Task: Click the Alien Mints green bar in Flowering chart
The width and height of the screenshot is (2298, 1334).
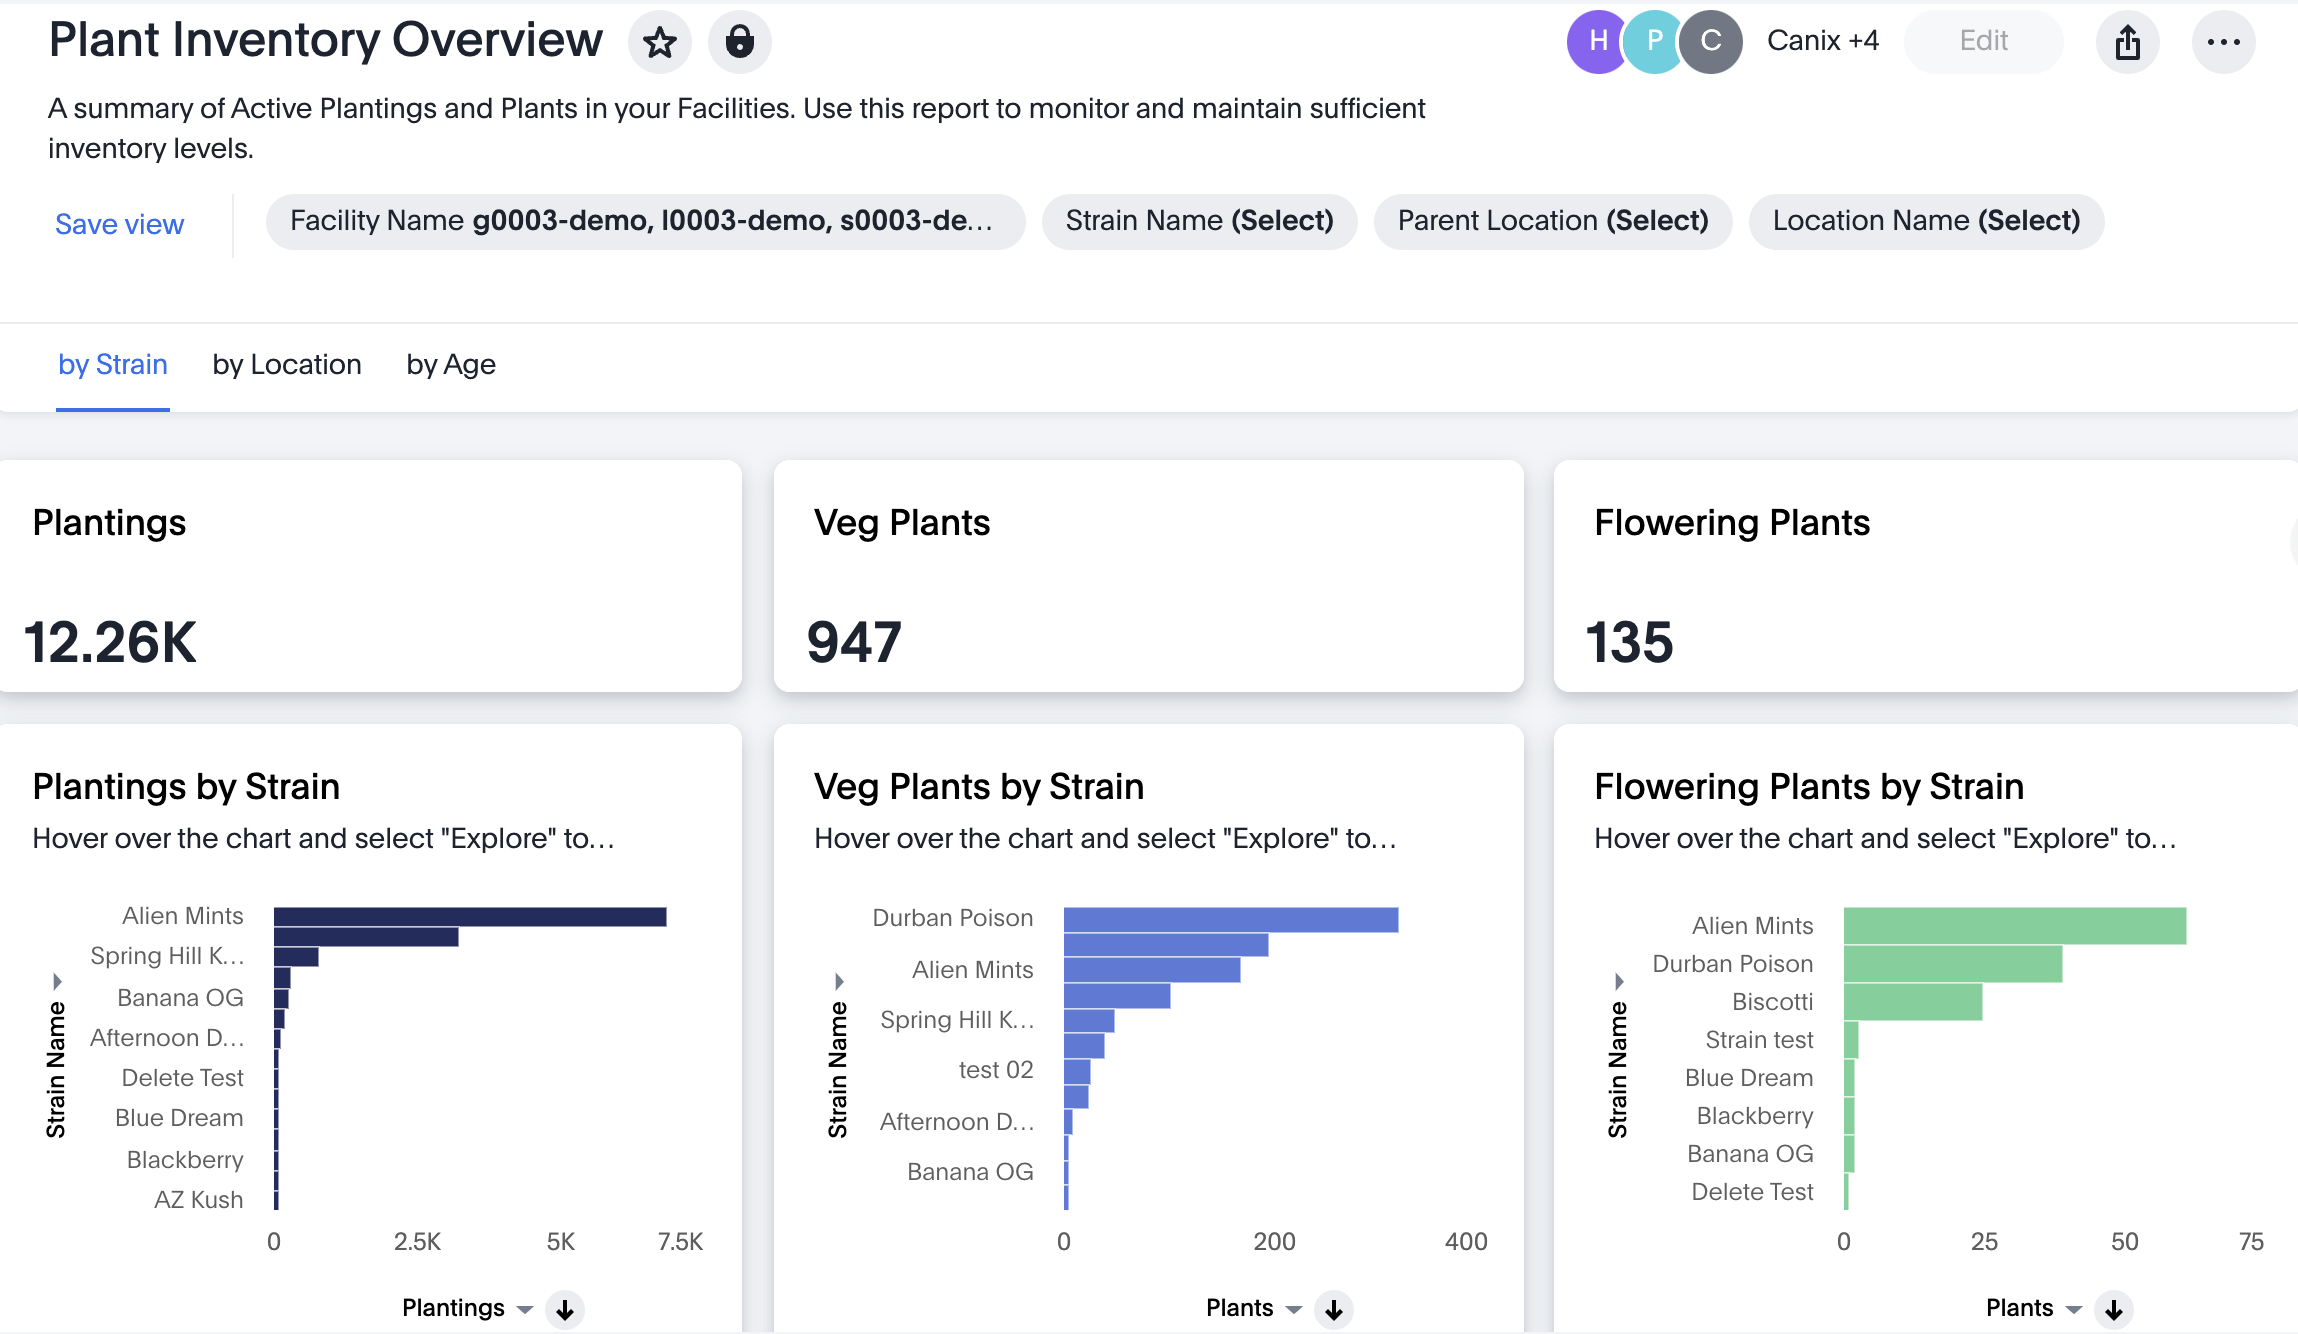Action: coord(2014,926)
